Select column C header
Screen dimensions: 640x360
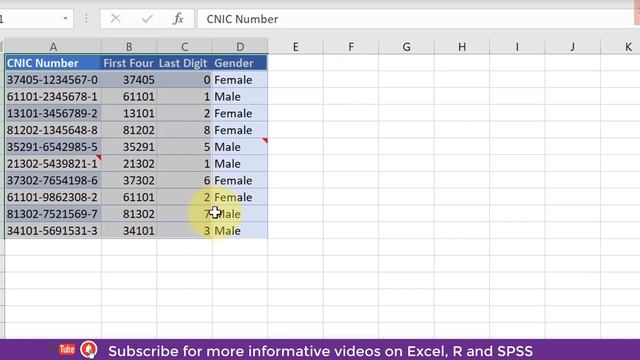point(184,47)
